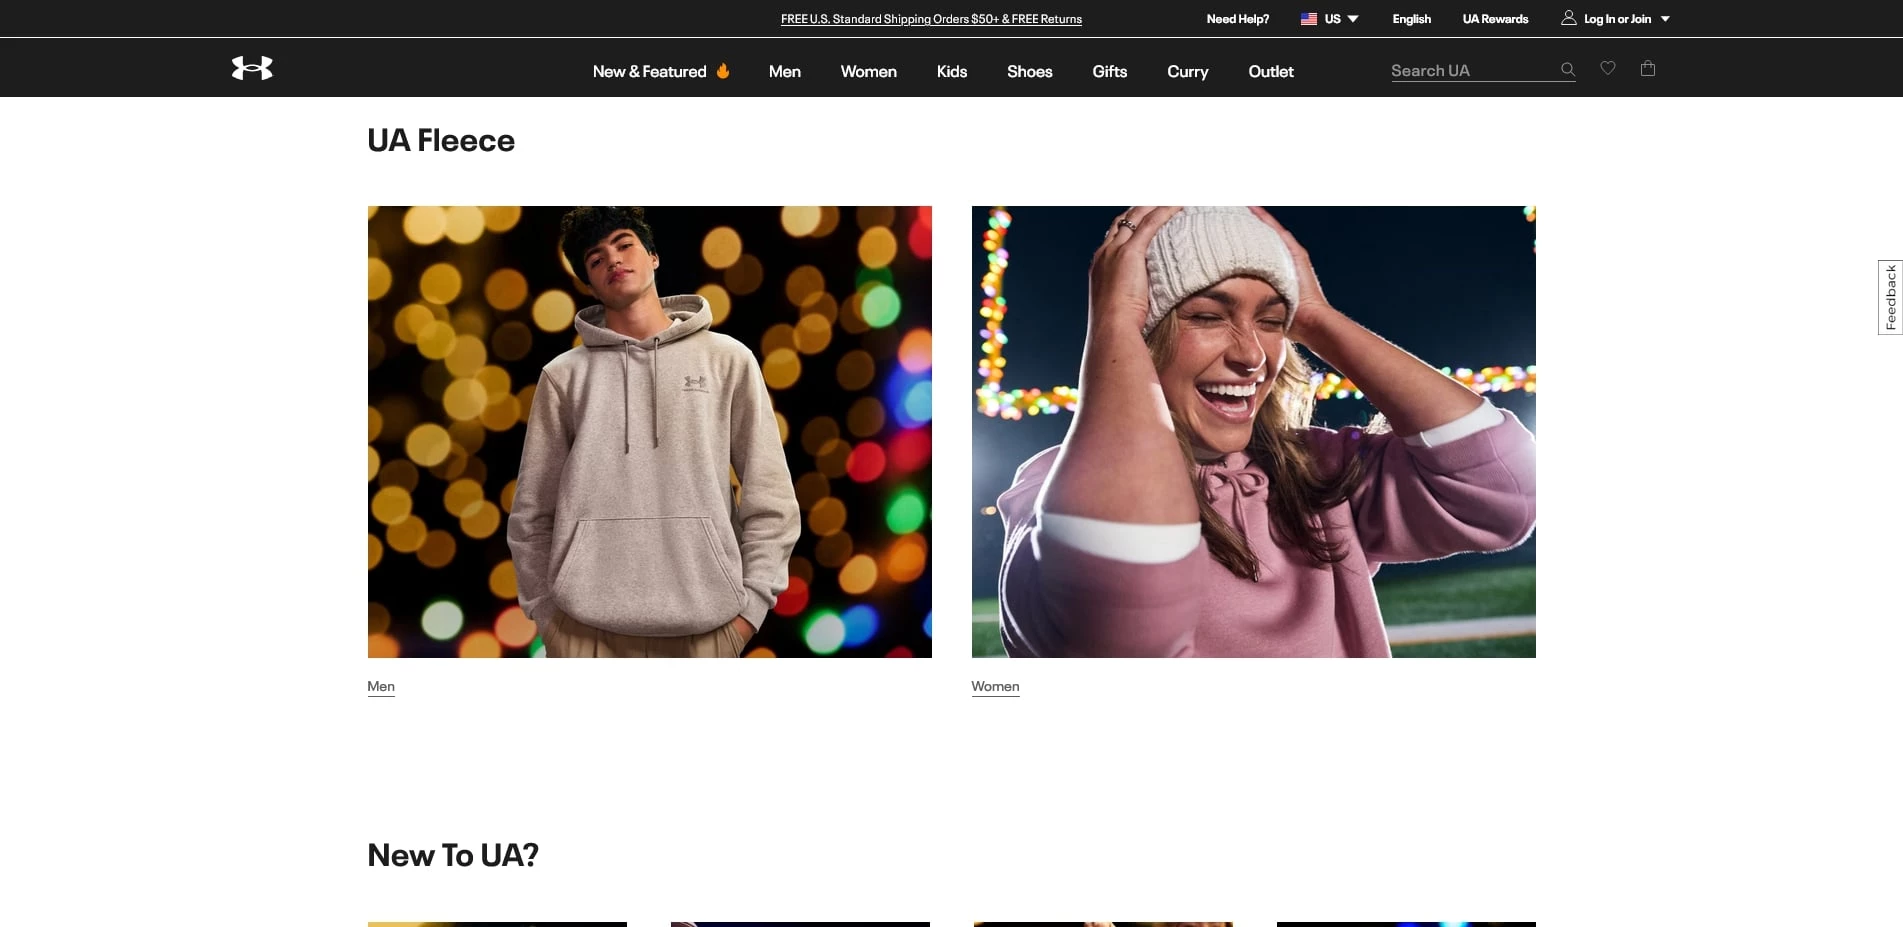Open the Feedback side tab
The height and width of the screenshot is (927, 1903).
point(1890,297)
